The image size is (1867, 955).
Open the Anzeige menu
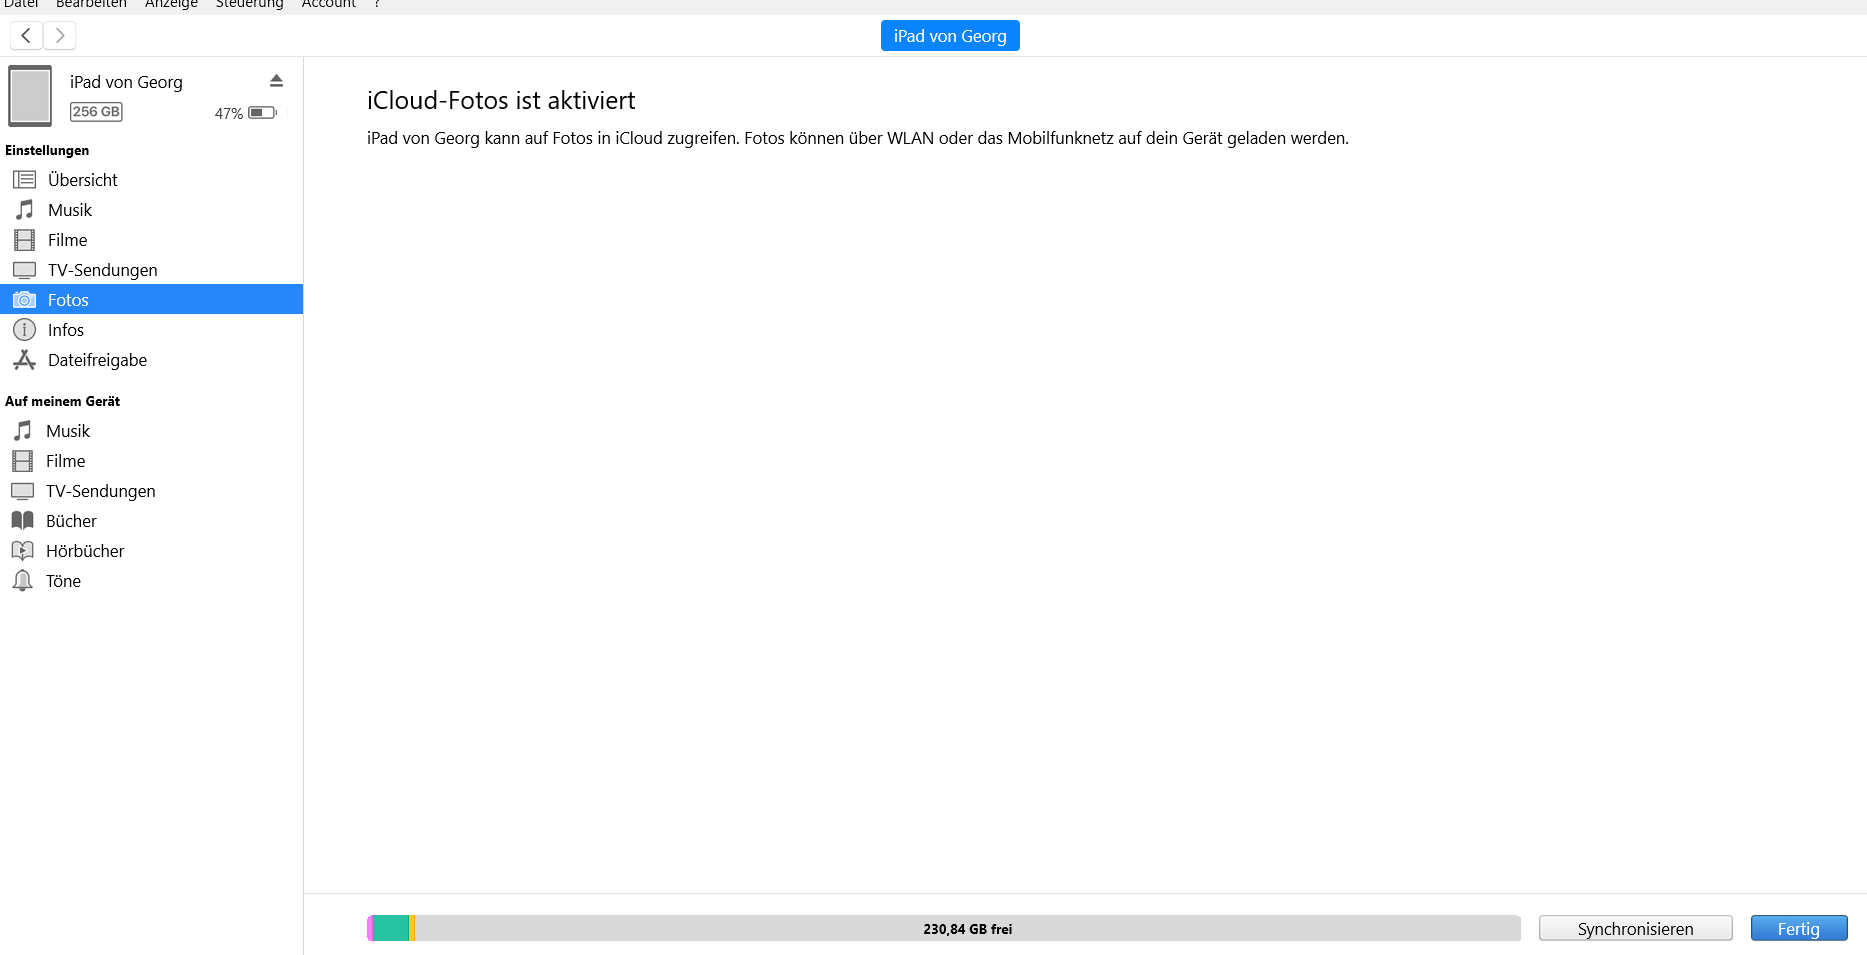(171, 4)
